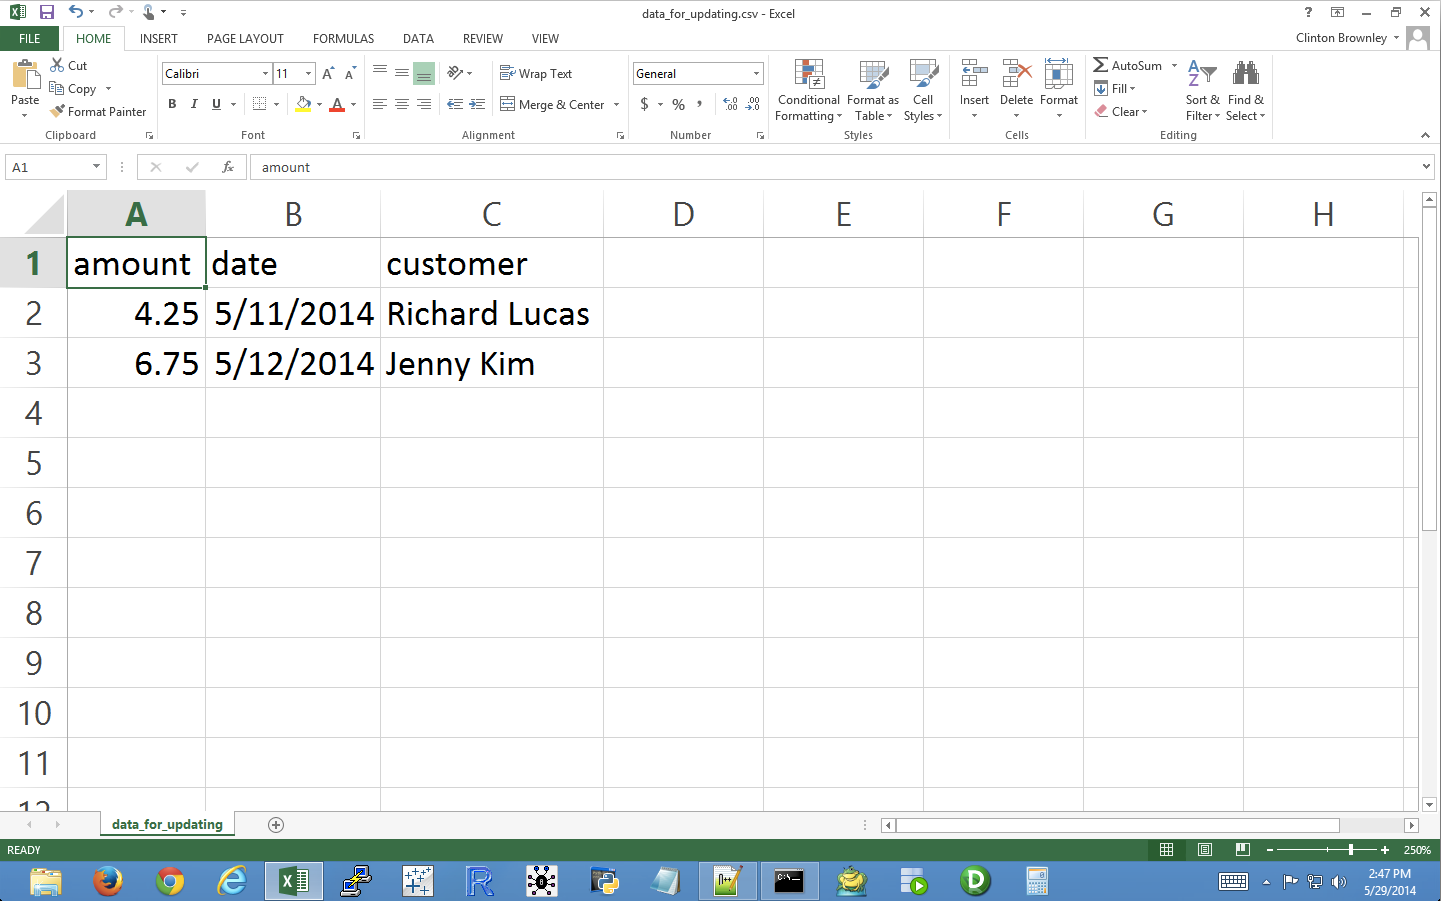1441x901 pixels.
Task: Select the Format Painter tool
Action: coord(97,111)
